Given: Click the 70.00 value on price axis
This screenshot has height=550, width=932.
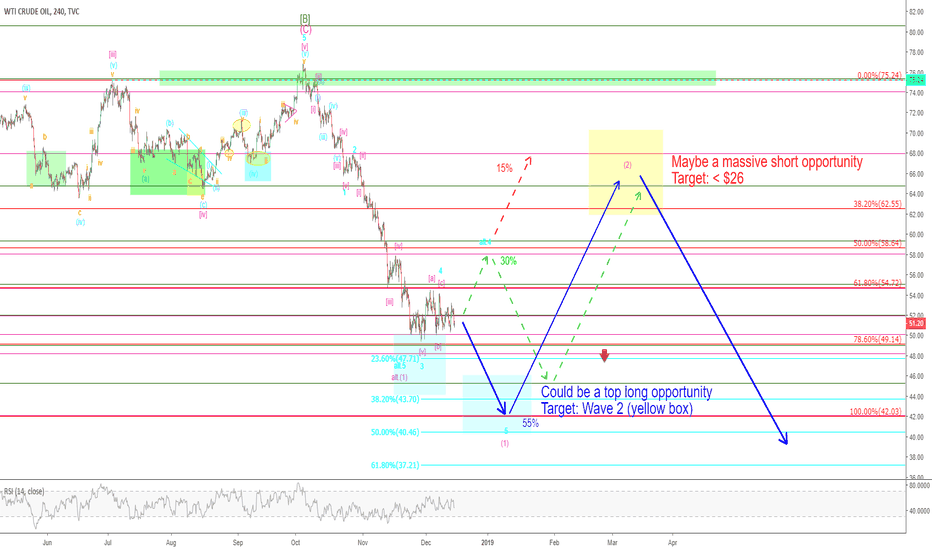Looking at the screenshot, I should (916, 133).
